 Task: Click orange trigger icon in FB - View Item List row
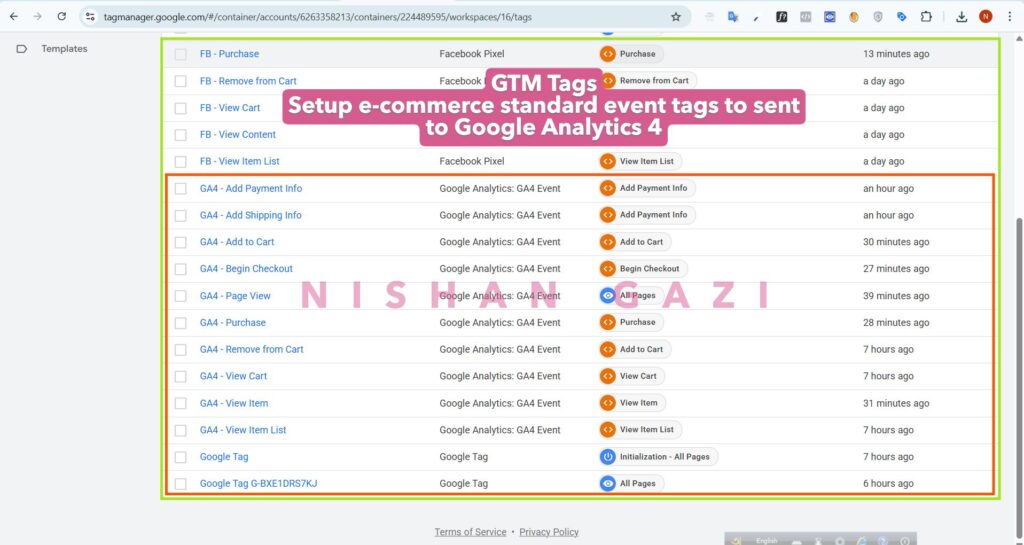[x=607, y=161]
